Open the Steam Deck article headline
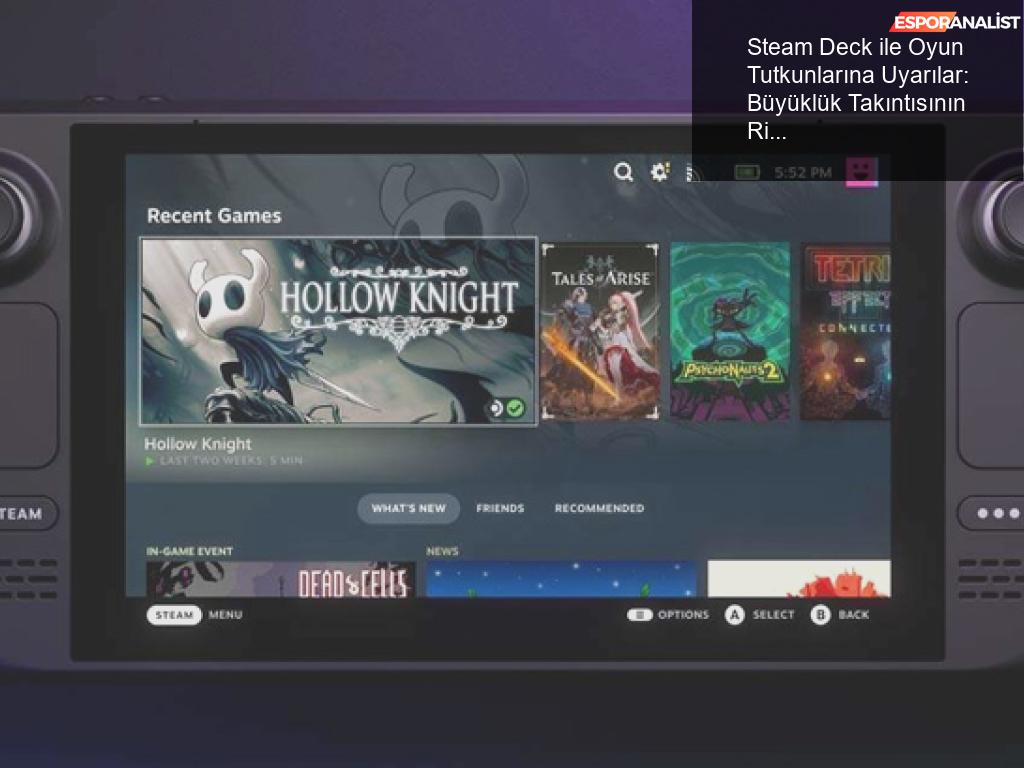The height and width of the screenshot is (768, 1024). pyautogui.click(x=857, y=89)
